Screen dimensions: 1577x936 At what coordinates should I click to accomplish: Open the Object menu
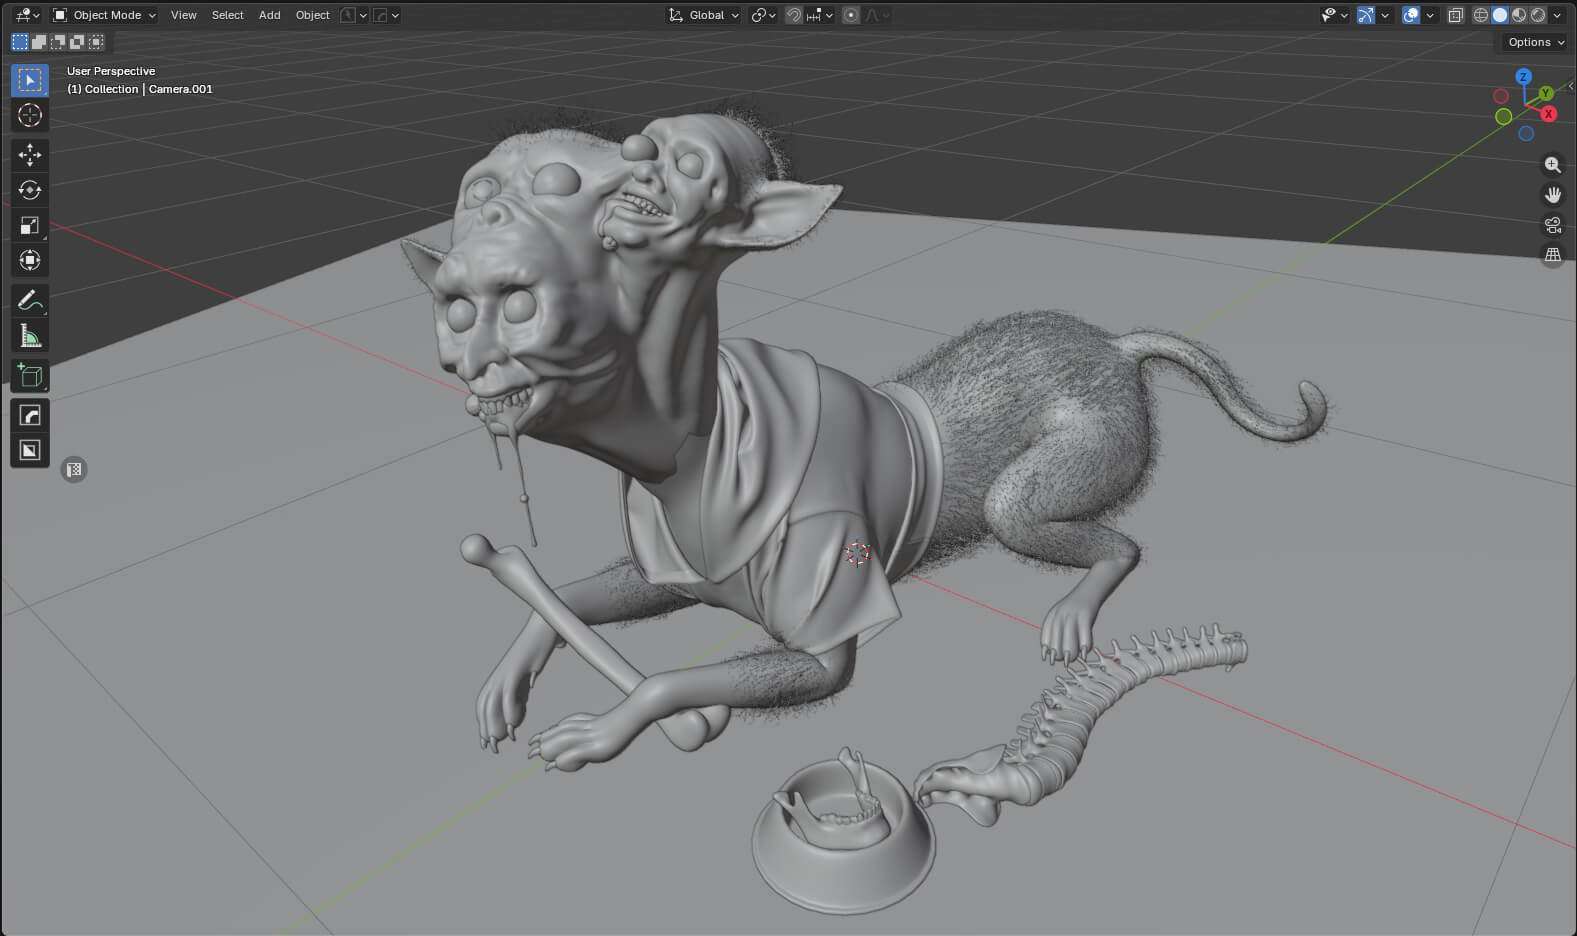coord(313,15)
